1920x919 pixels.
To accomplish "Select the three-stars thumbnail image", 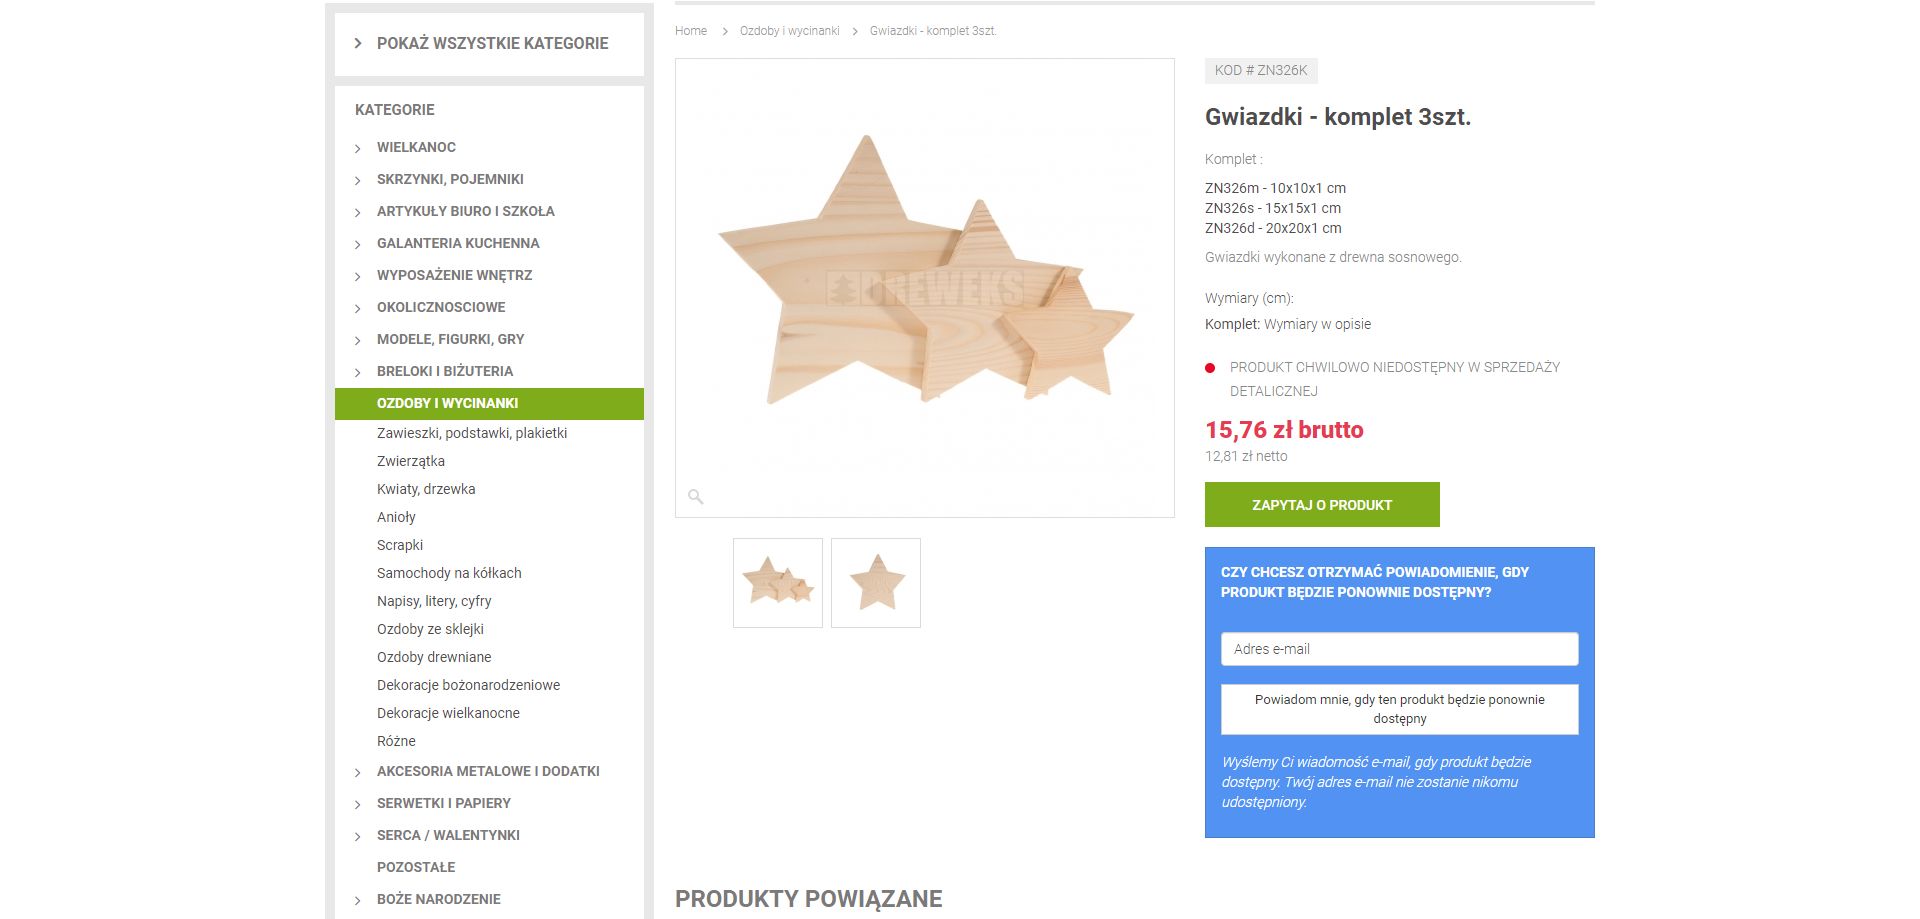I will [778, 583].
